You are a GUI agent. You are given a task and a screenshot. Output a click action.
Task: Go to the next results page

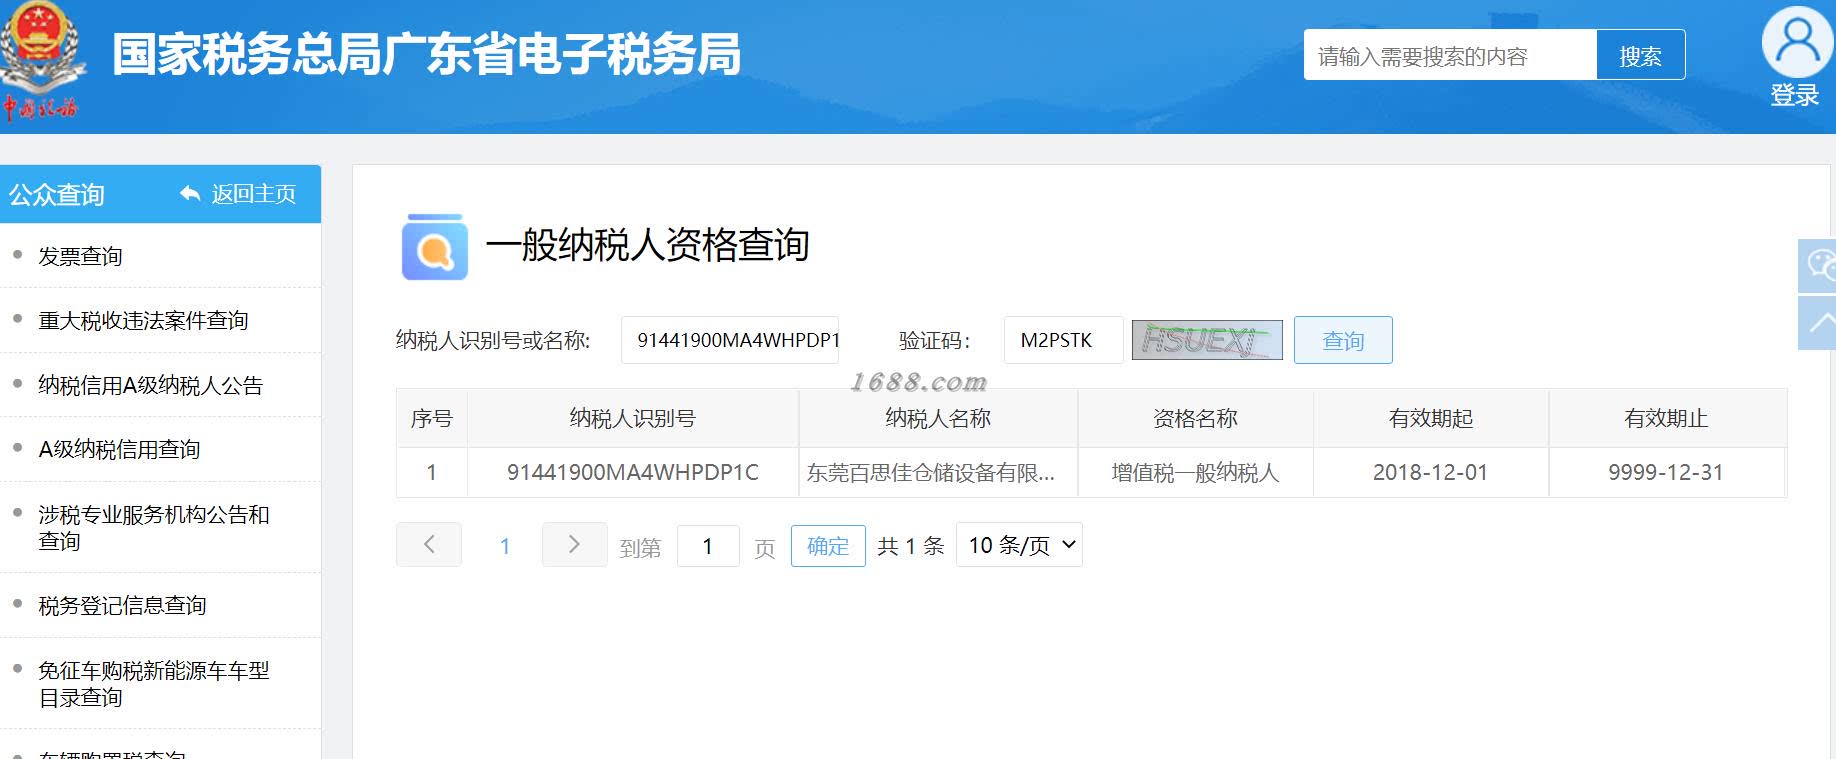574,545
